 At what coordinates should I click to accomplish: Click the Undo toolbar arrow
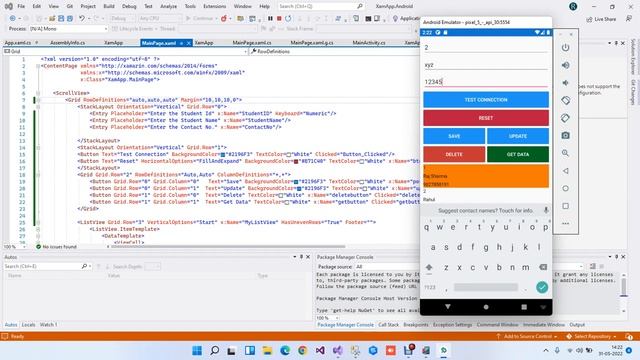click(x=82, y=18)
